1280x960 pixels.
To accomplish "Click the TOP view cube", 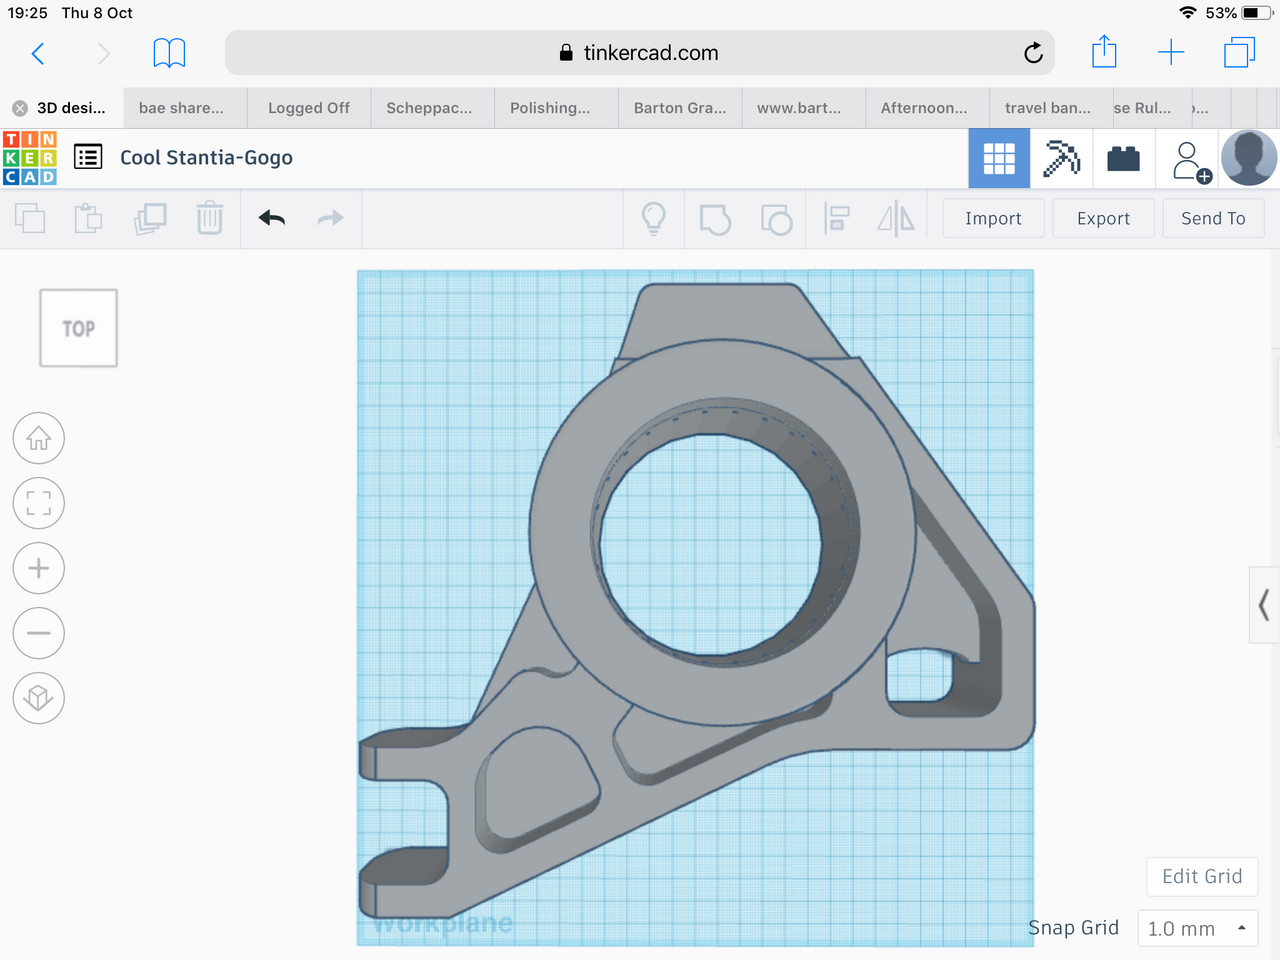I will coord(79,328).
